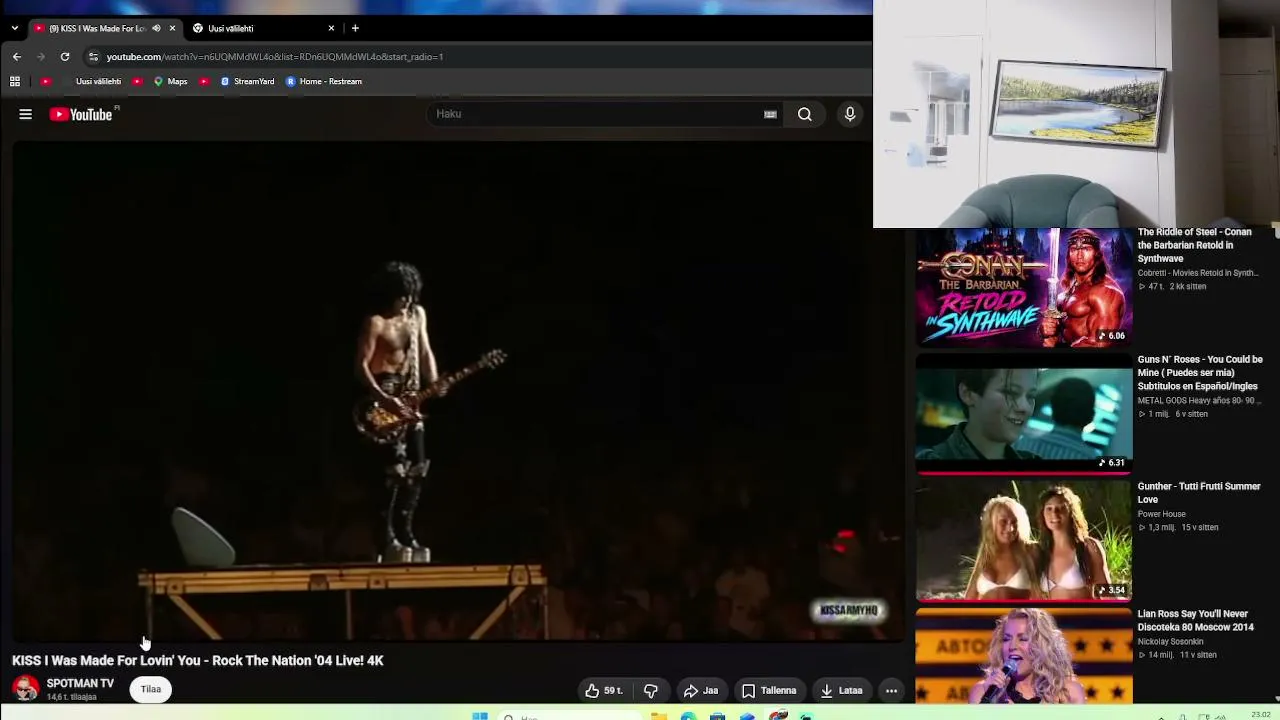This screenshot has width=1280, height=720.
Task: Start voice search with microphone icon
Action: tap(850, 114)
